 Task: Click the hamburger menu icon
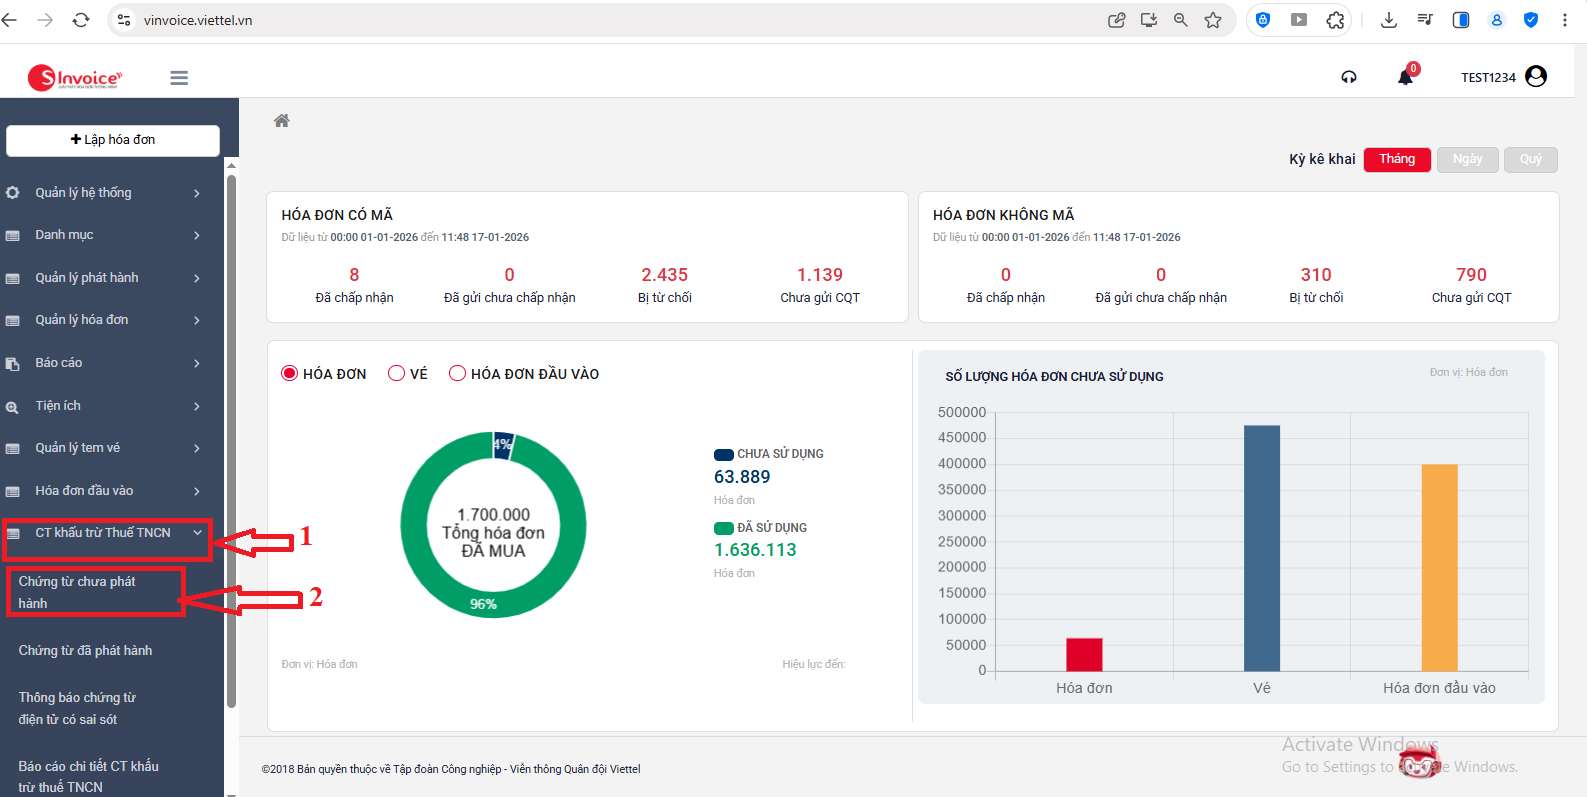(179, 78)
